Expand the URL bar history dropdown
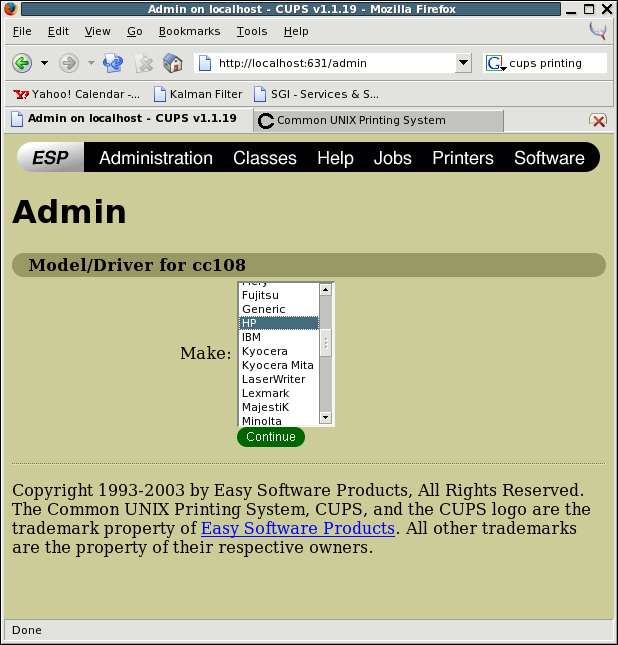618x645 pixels. click(463, 63)
